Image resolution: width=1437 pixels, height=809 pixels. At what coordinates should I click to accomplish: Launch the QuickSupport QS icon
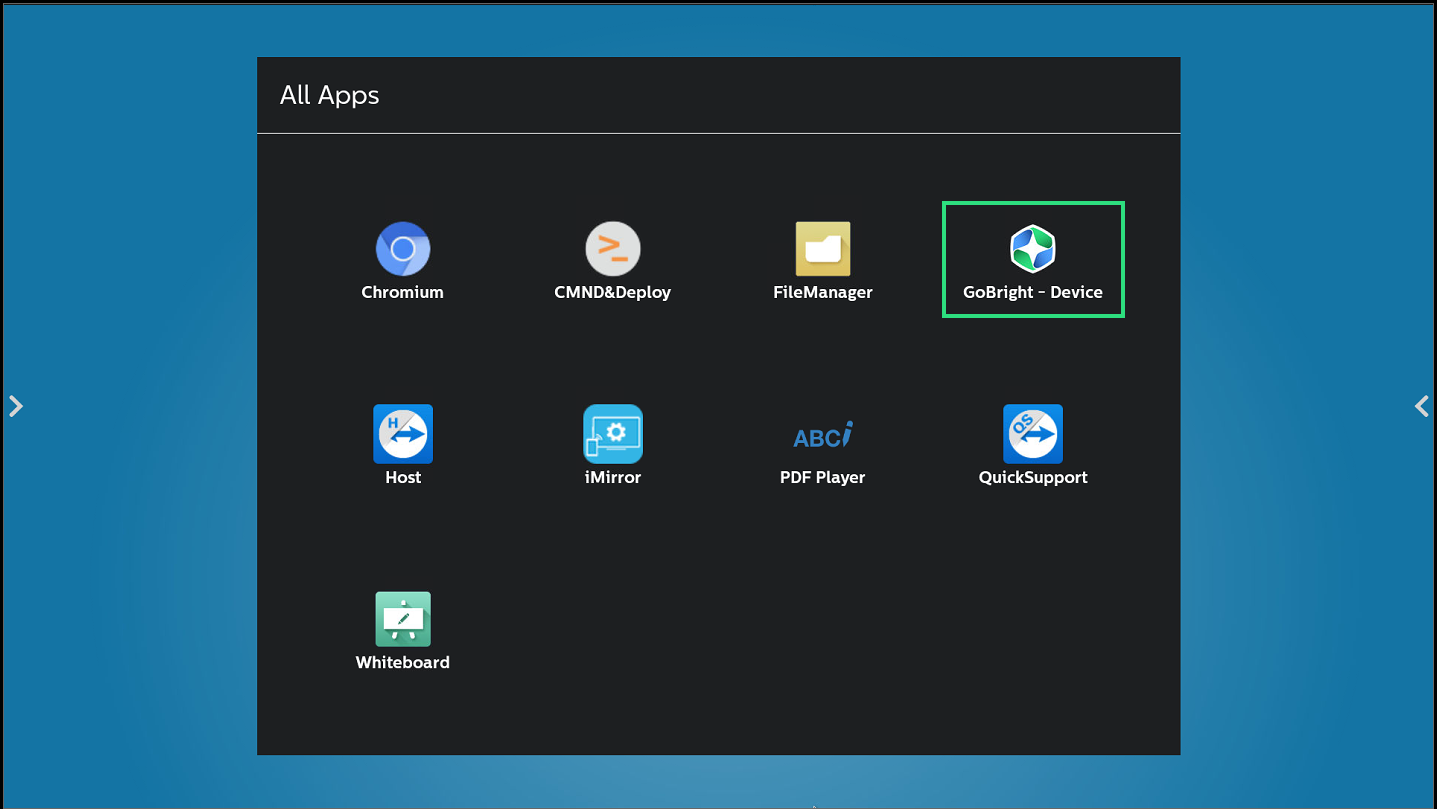coord(1033,434)
